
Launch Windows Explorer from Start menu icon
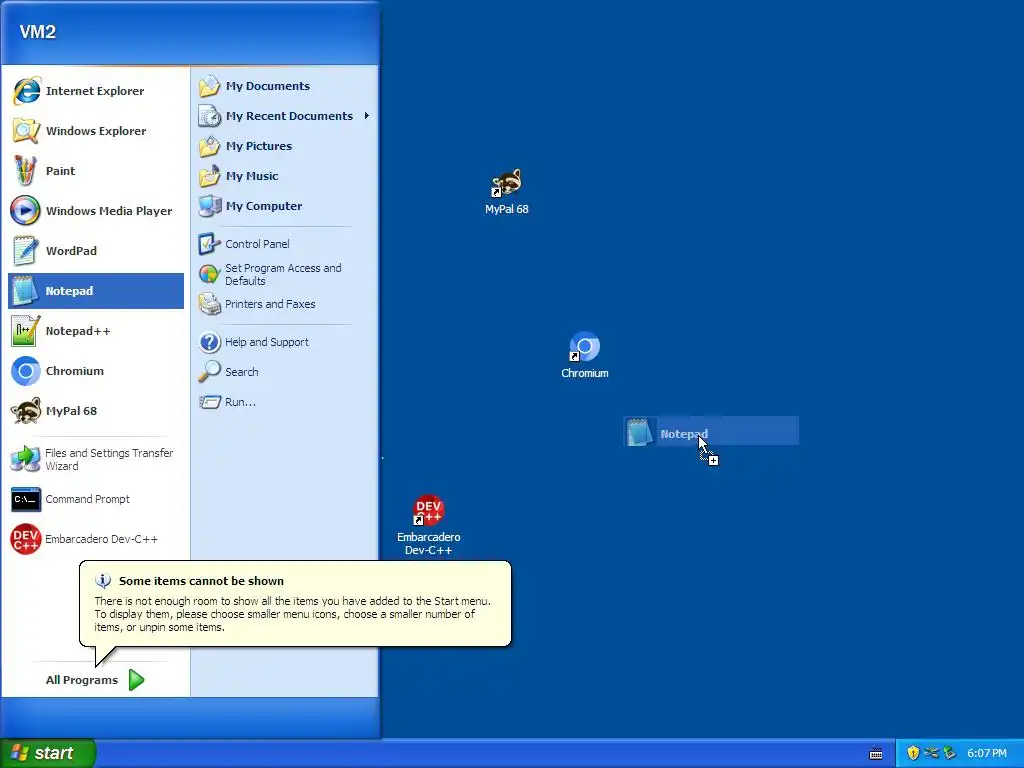pos(26,131)
